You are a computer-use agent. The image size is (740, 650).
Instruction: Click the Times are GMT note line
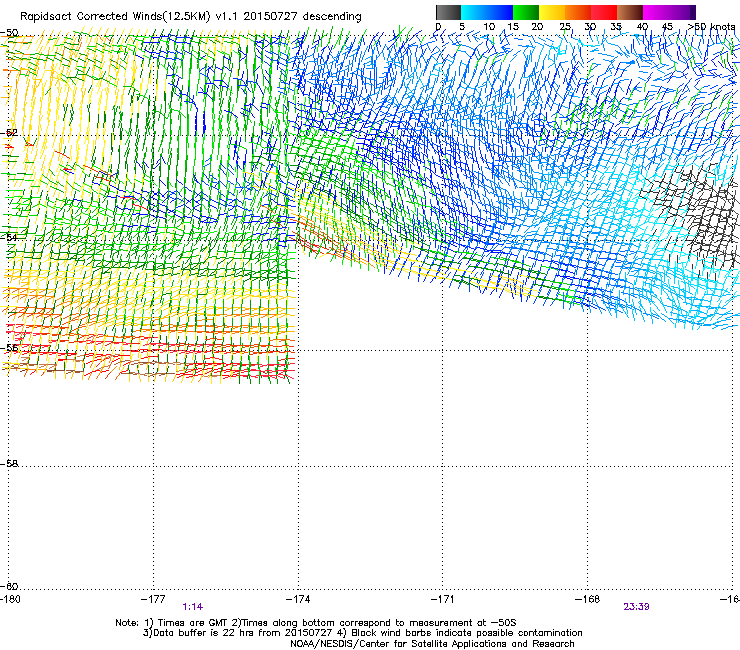click(316, 623)
